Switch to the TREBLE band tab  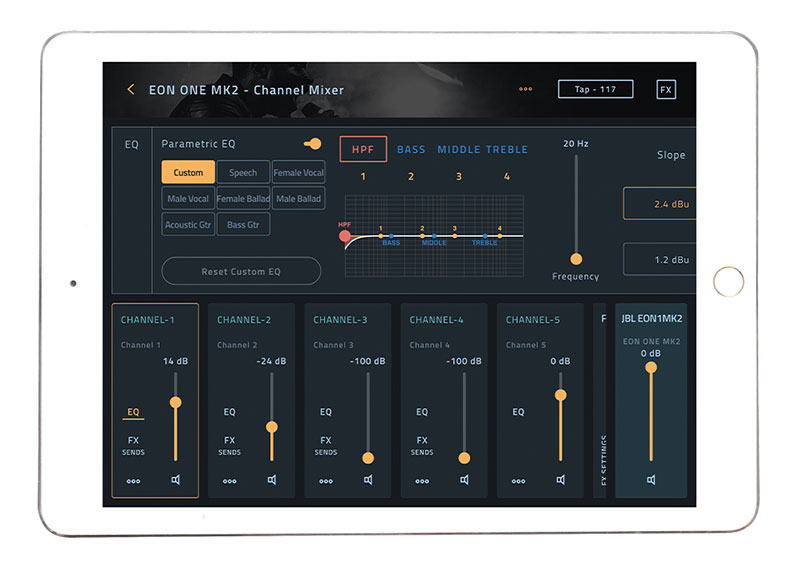507,149
